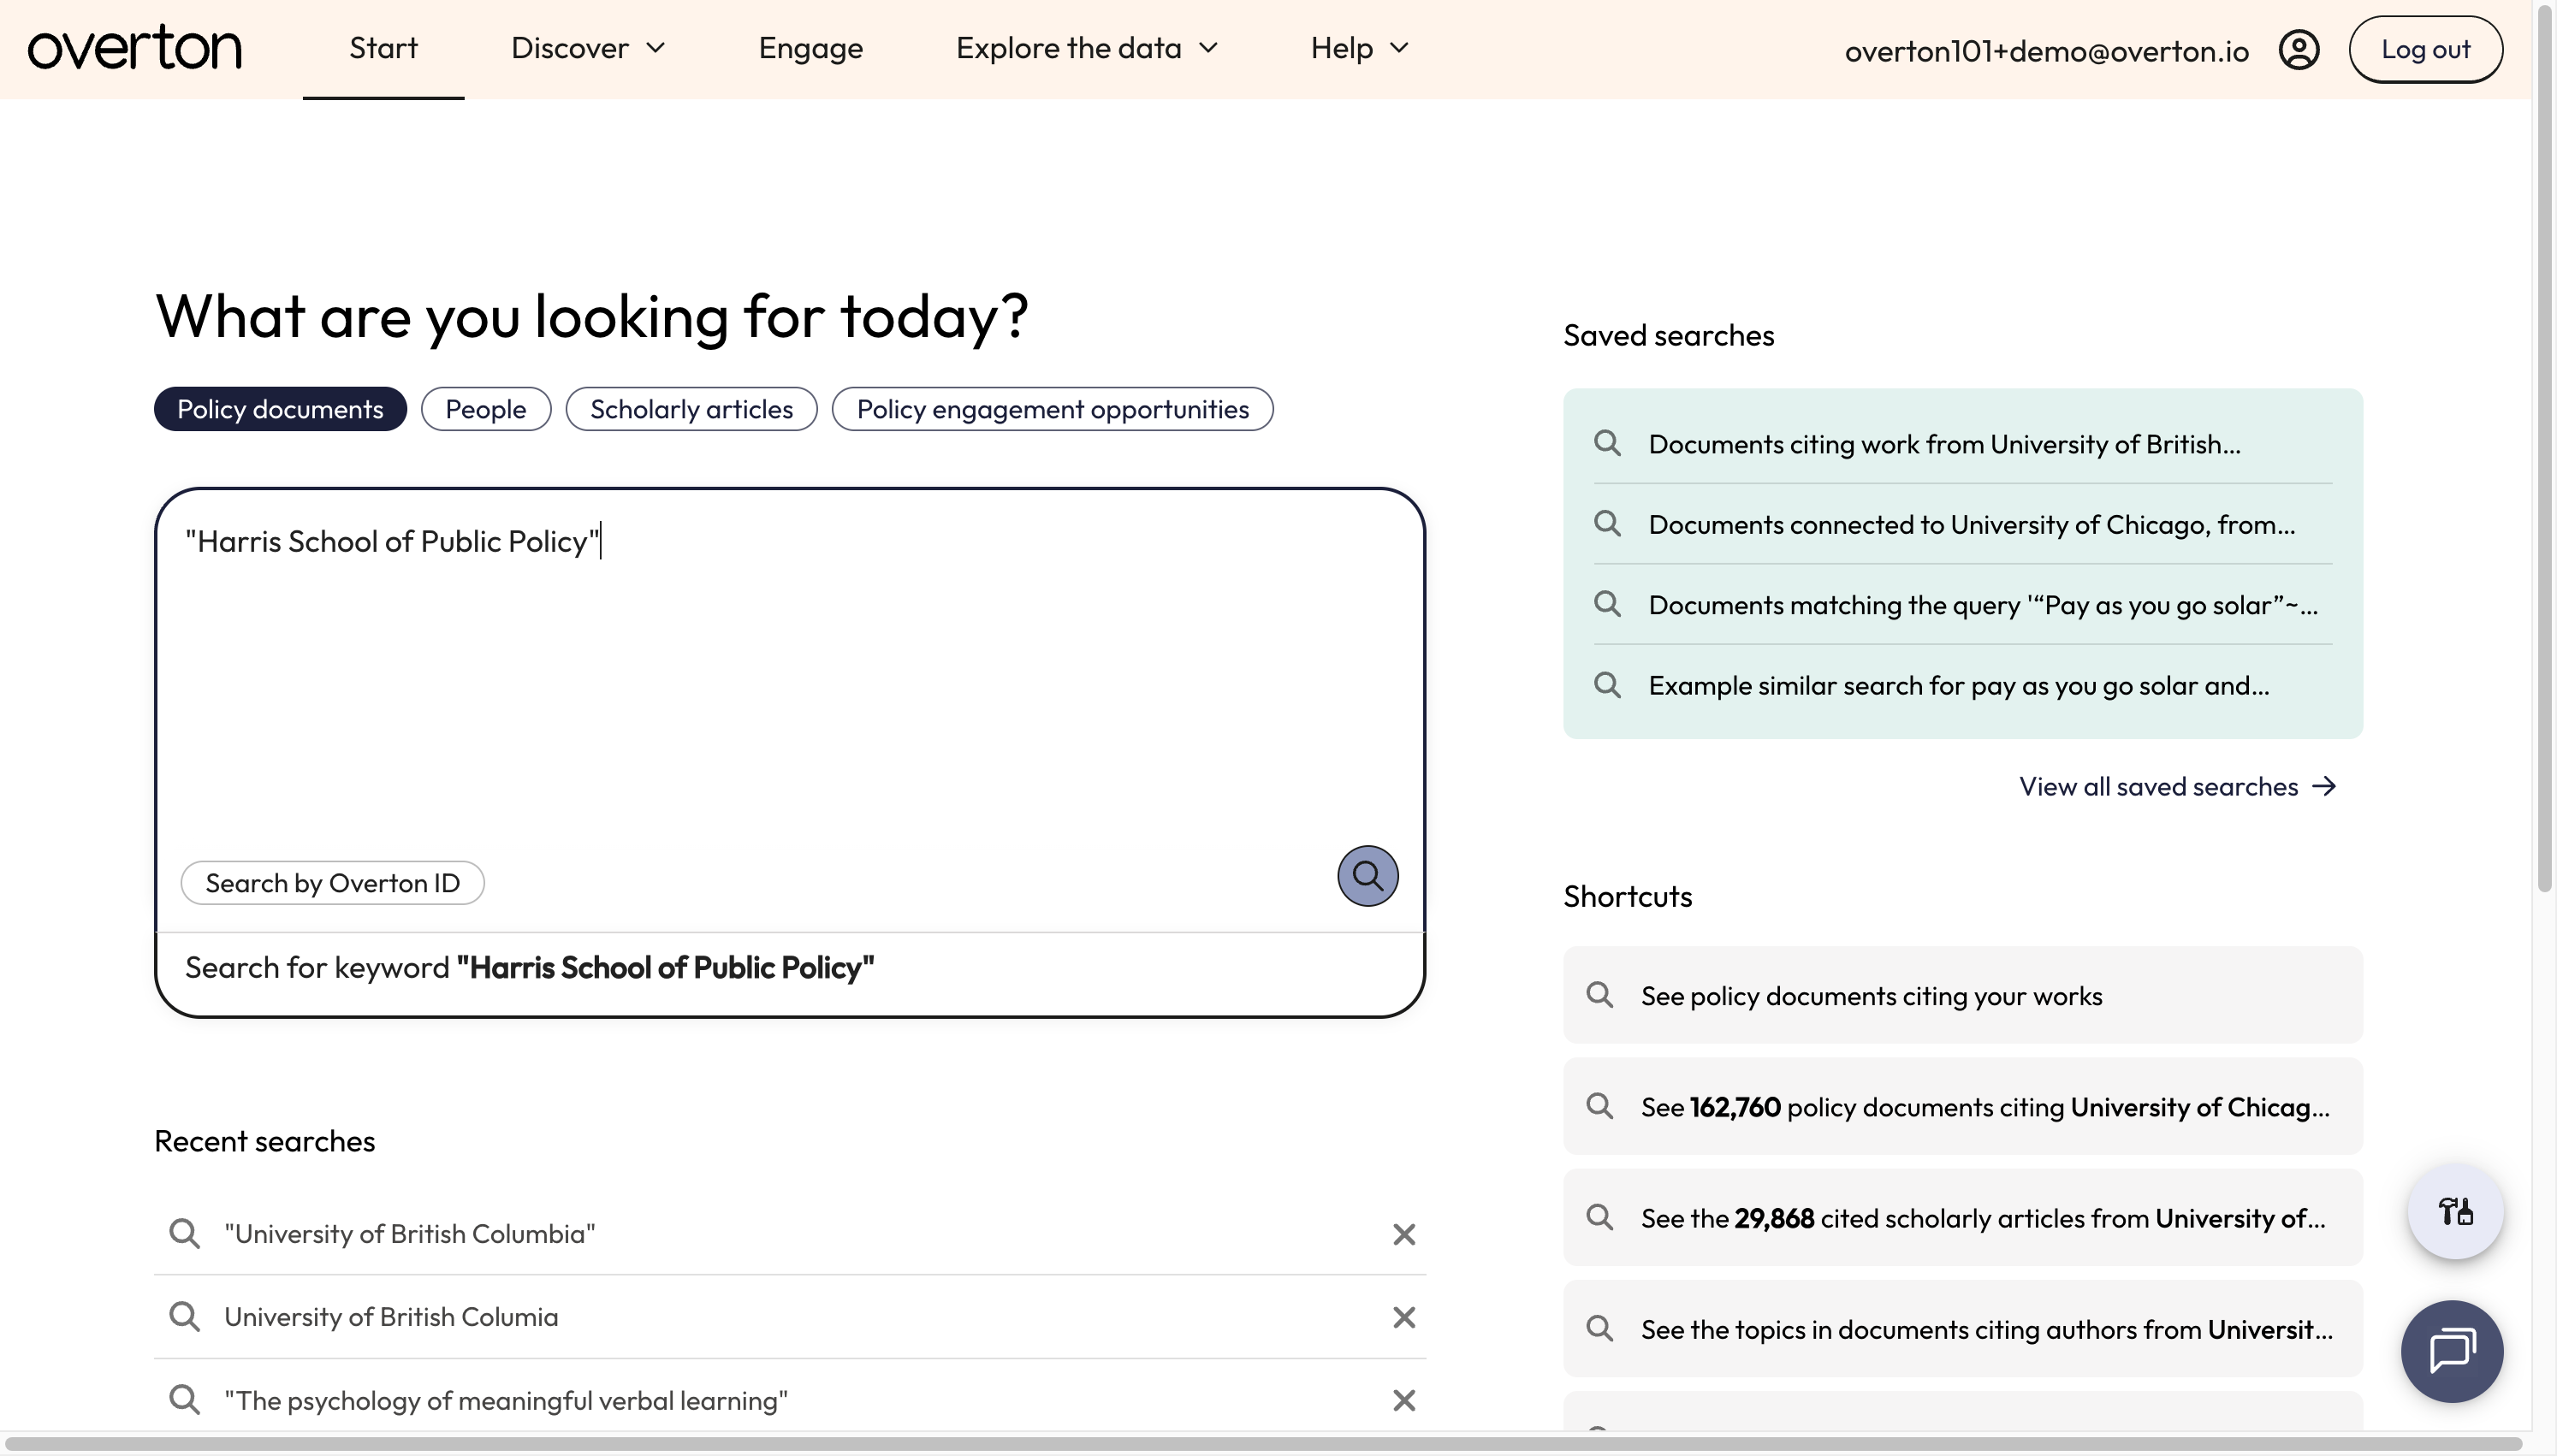Click search icon of University of British Columia
The width and height of the screenshot is (2557, 1456).
184,1316
